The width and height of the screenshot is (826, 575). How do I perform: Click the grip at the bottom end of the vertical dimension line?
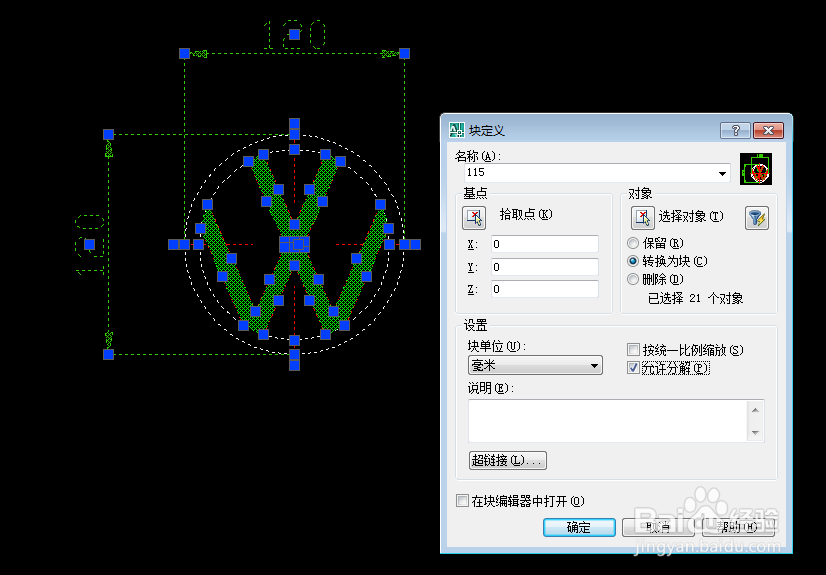pos(109,354)
